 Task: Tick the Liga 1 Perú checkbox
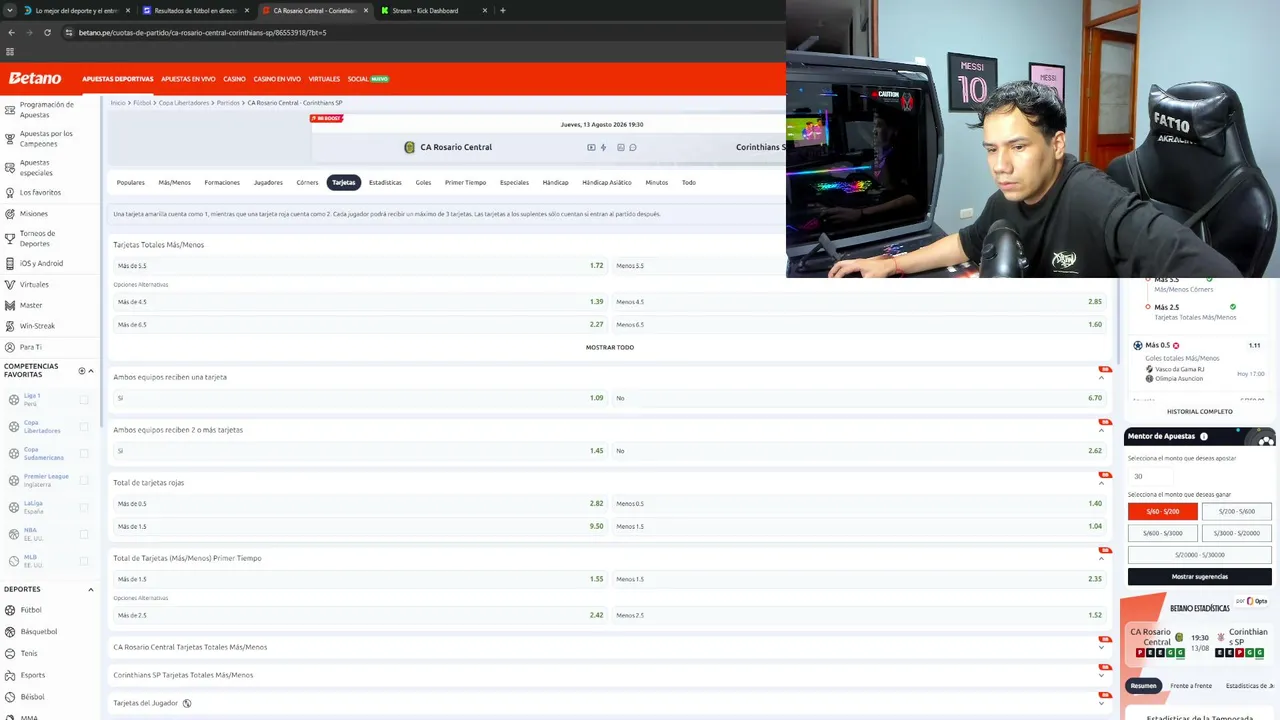pyautogui.click(x=84, y=400)
